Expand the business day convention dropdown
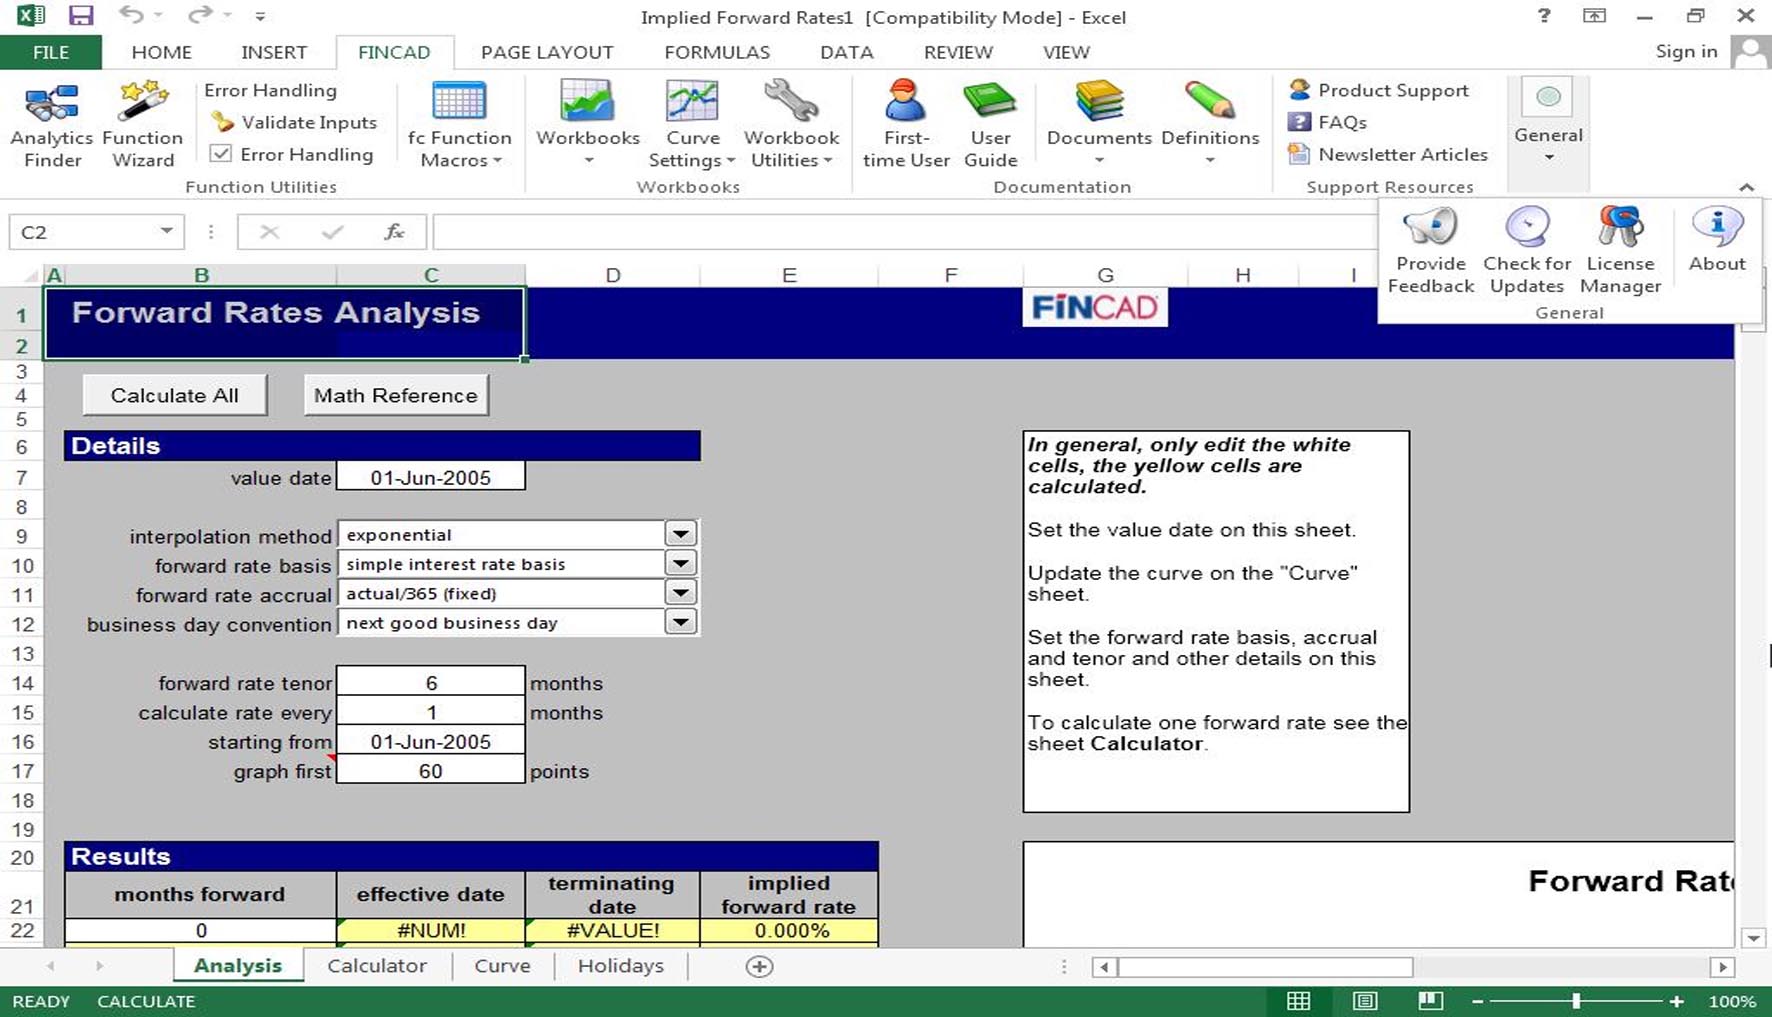This screenshot has height=1017, width=1772. [x=681, y=622]
